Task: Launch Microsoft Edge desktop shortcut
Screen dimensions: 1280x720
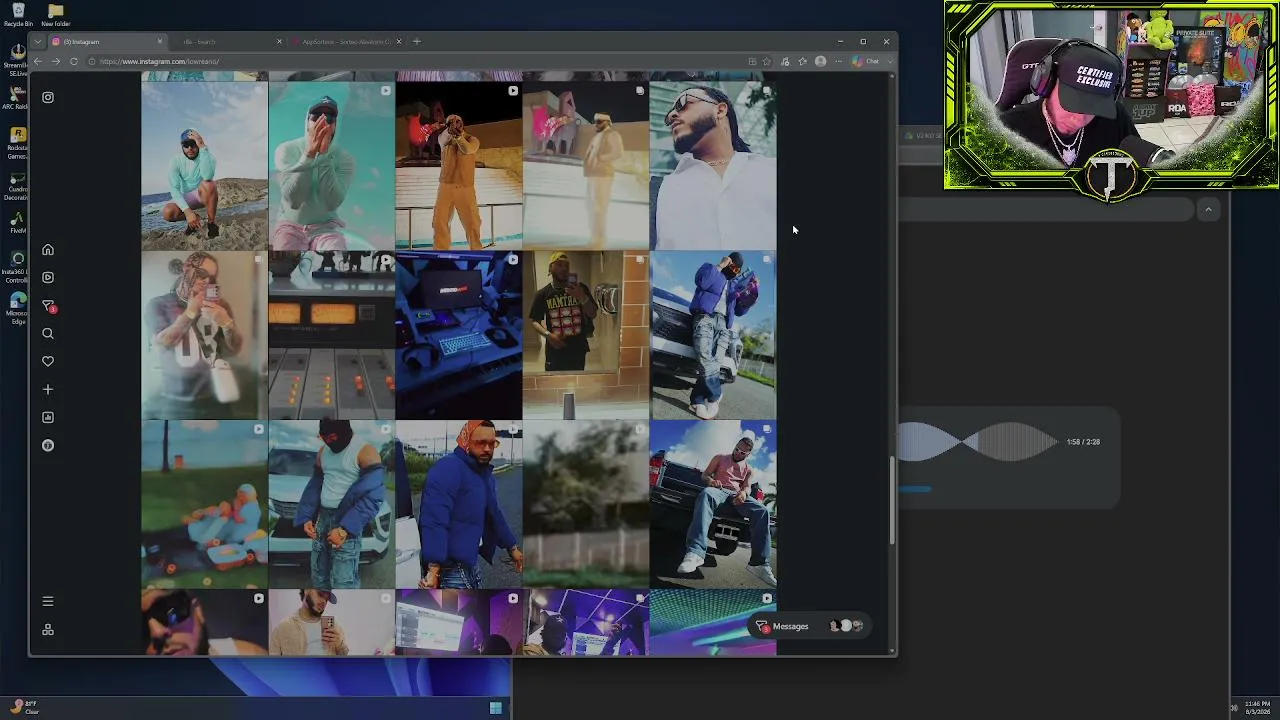Action: pos(17,306)
